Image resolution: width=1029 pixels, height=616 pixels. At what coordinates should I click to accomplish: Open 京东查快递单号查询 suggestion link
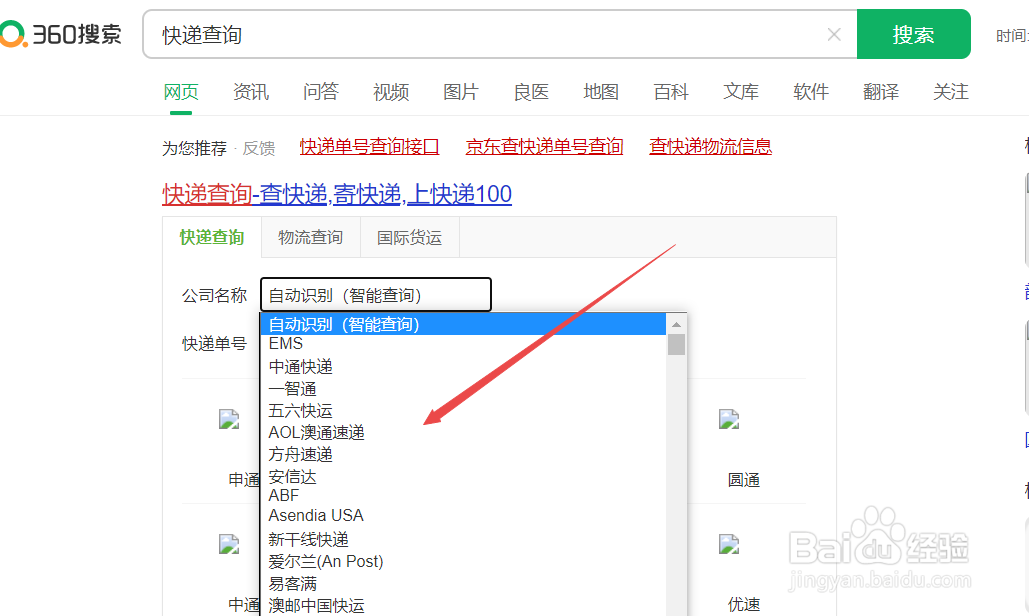point(544,146)
